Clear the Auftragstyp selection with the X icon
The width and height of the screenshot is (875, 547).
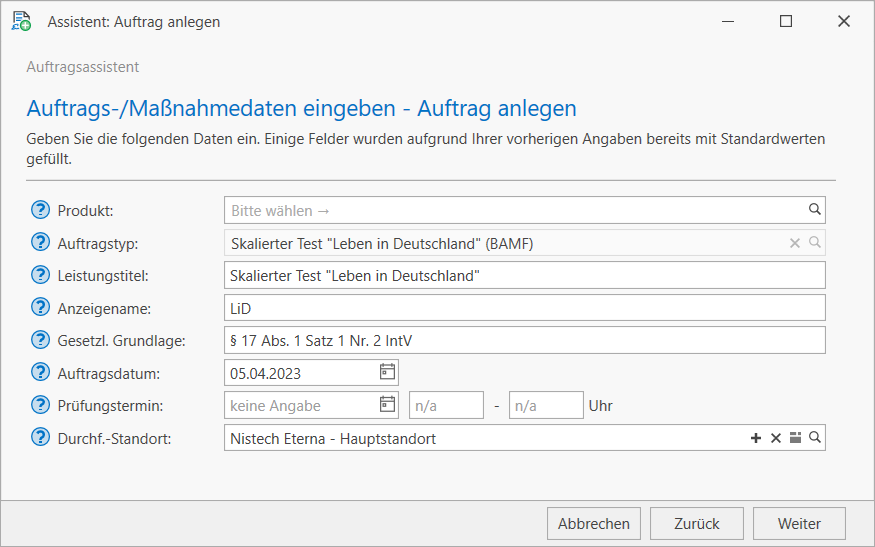click(x=795, y=243)
